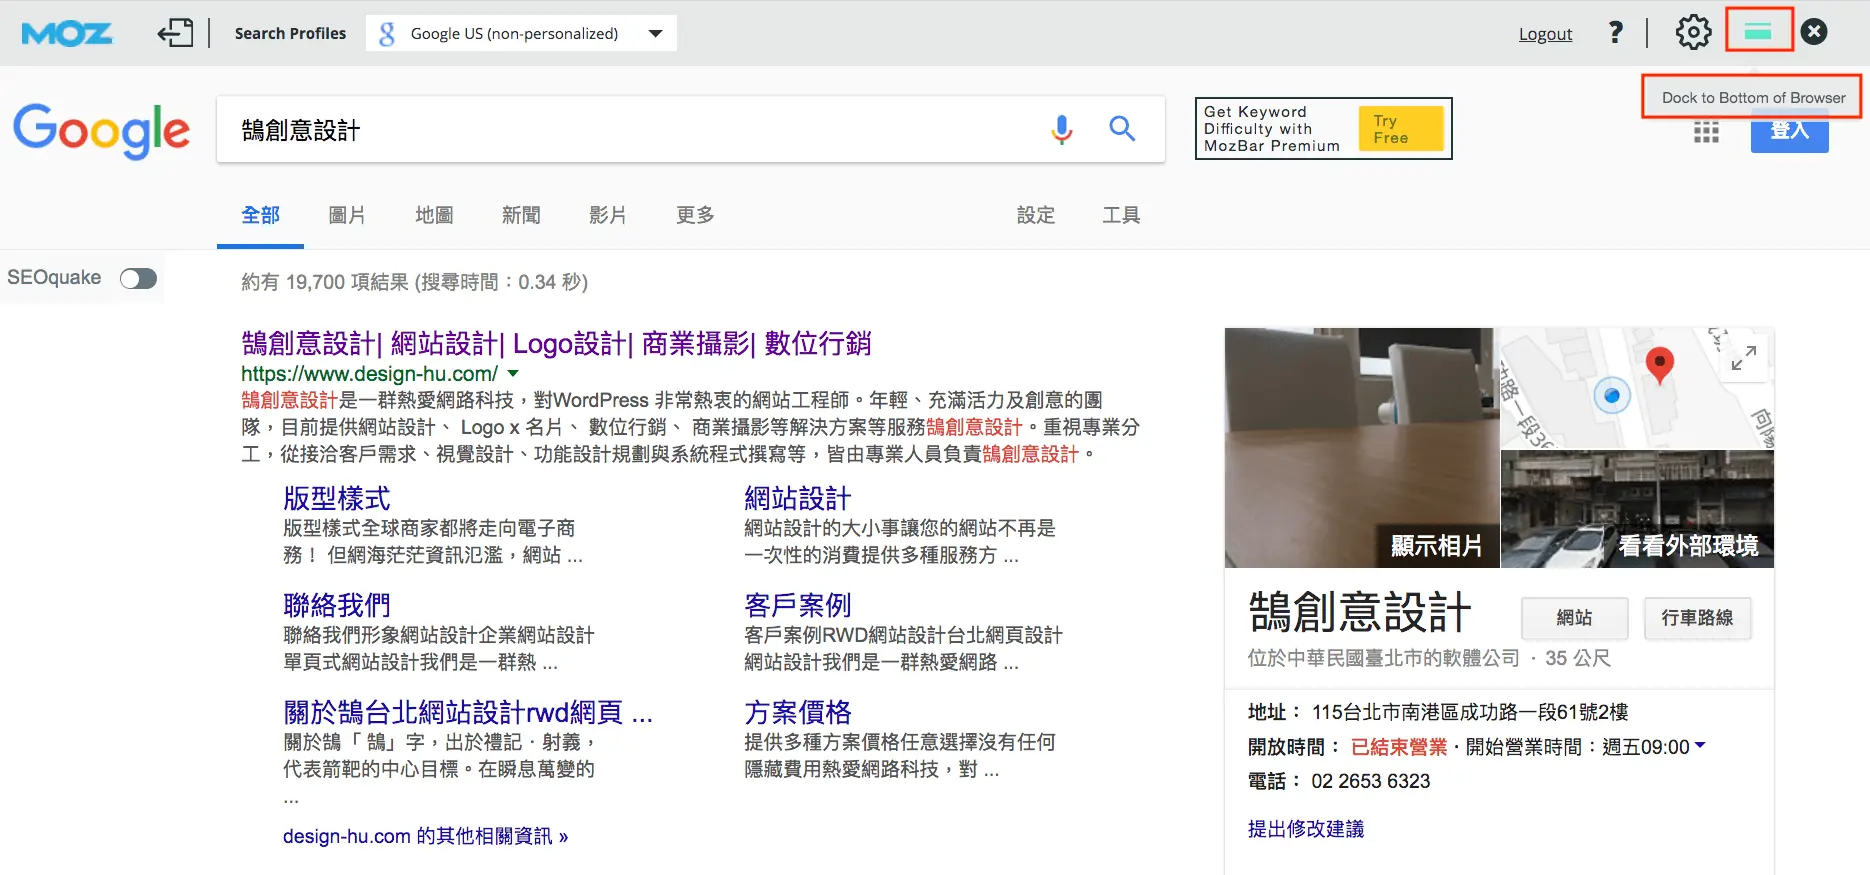Image resolution: width=1870 pixels, height=875 pixels.
Task: Open the 網站設計 sitelink
Action: [798, 498]
